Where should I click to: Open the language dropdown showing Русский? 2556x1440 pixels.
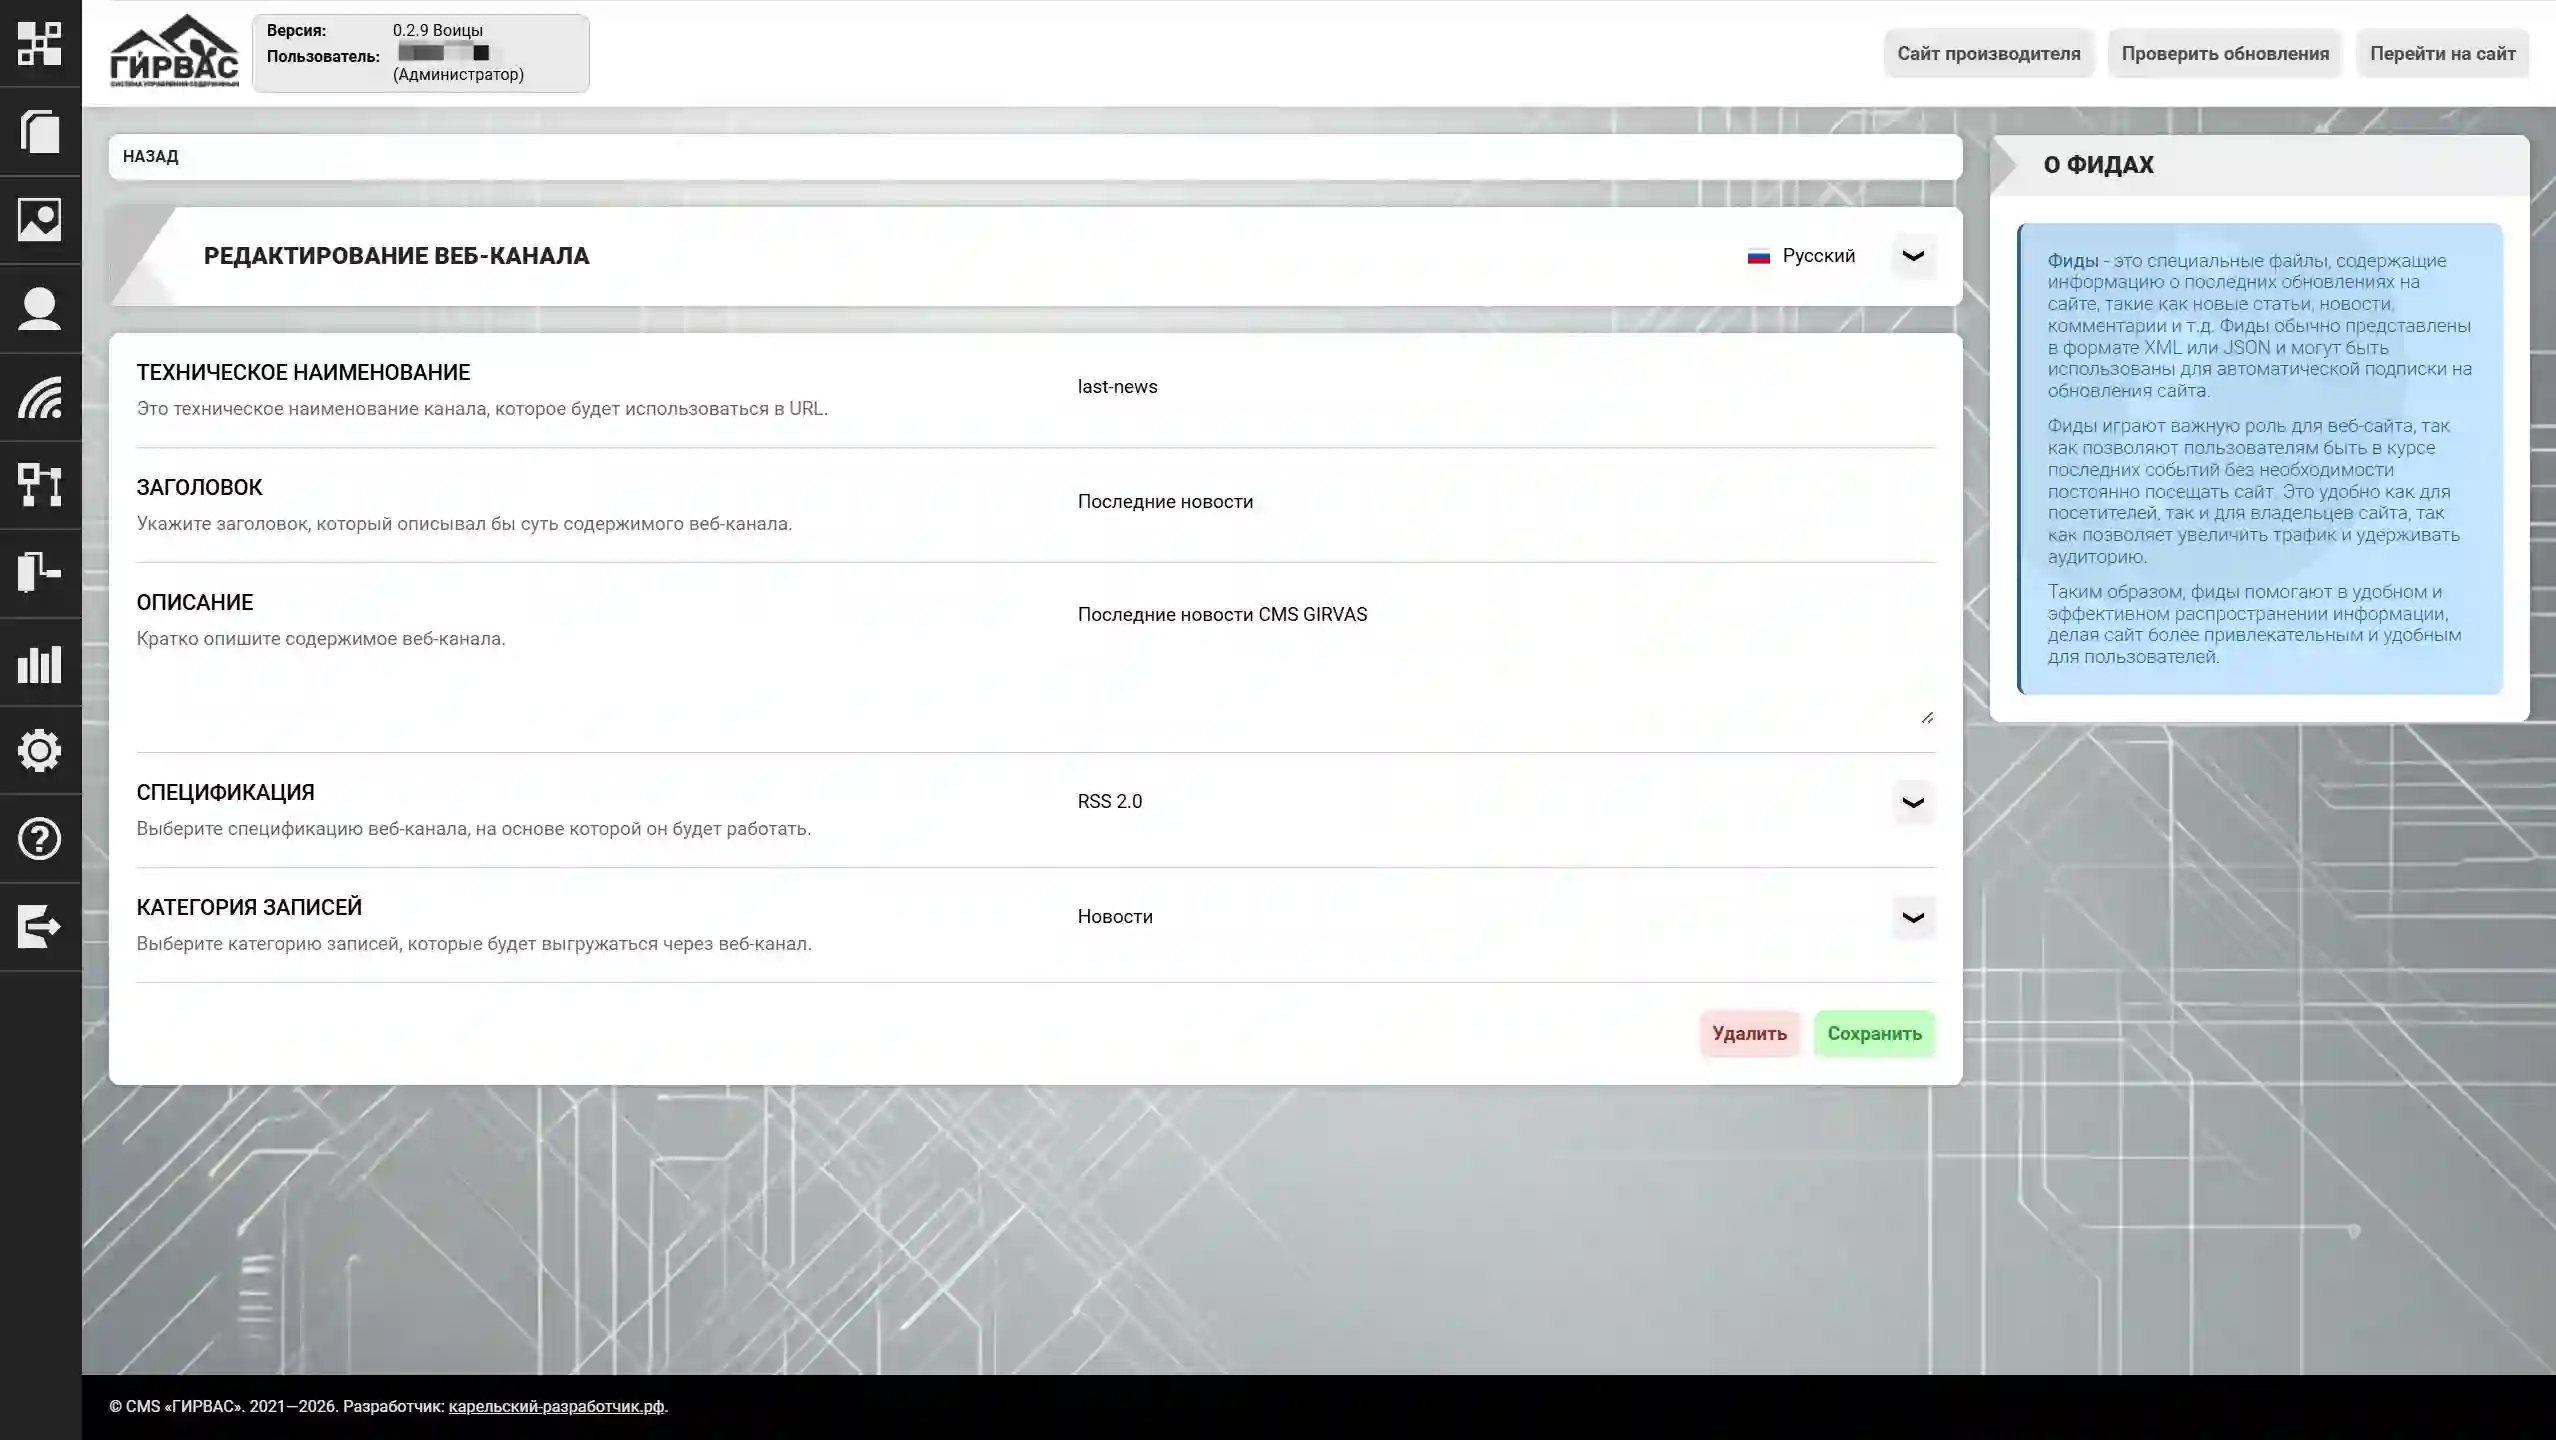[1912, 255]
